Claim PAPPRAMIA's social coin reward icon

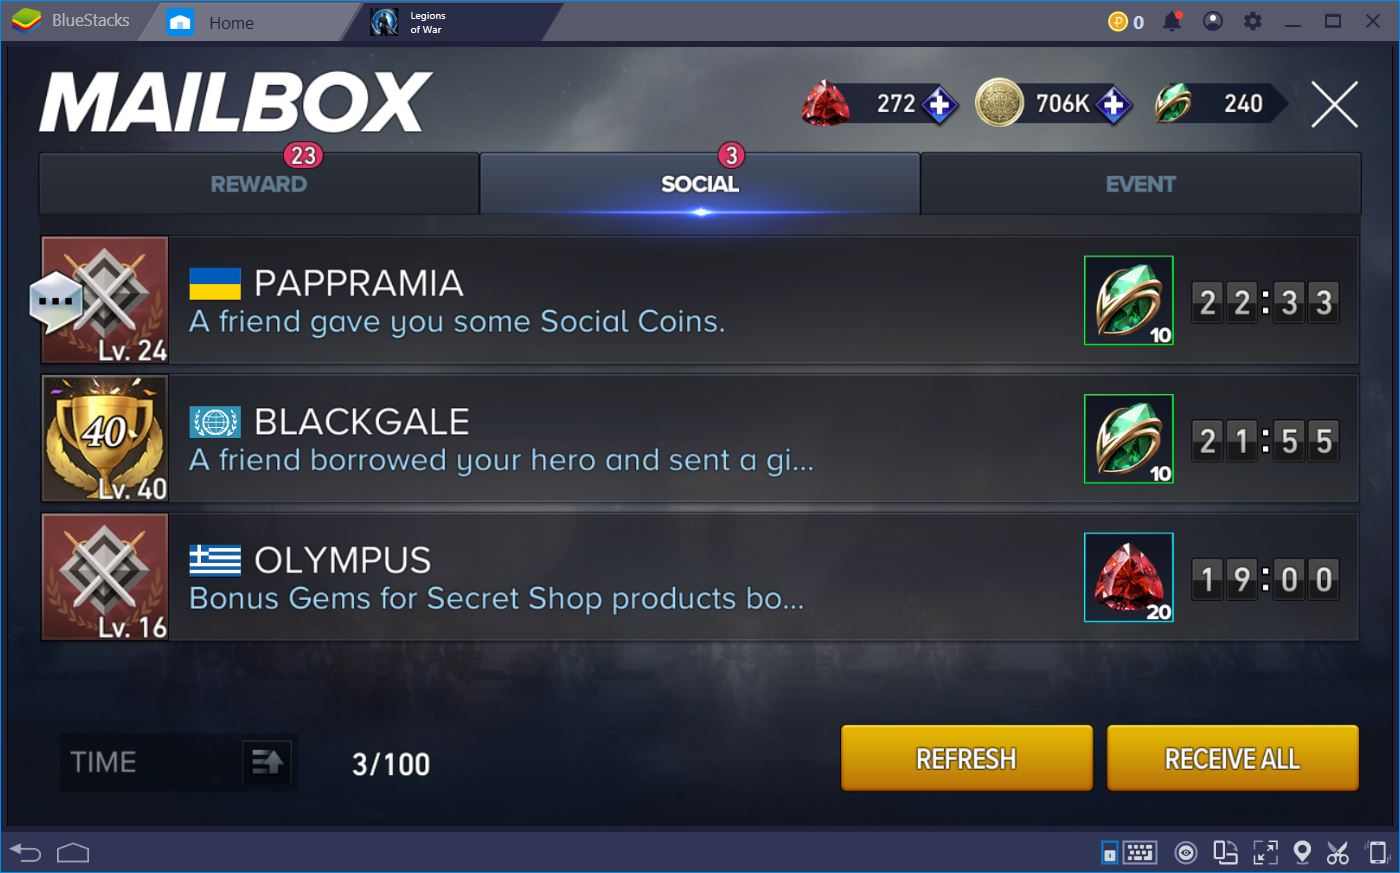tap(1129, 300)
